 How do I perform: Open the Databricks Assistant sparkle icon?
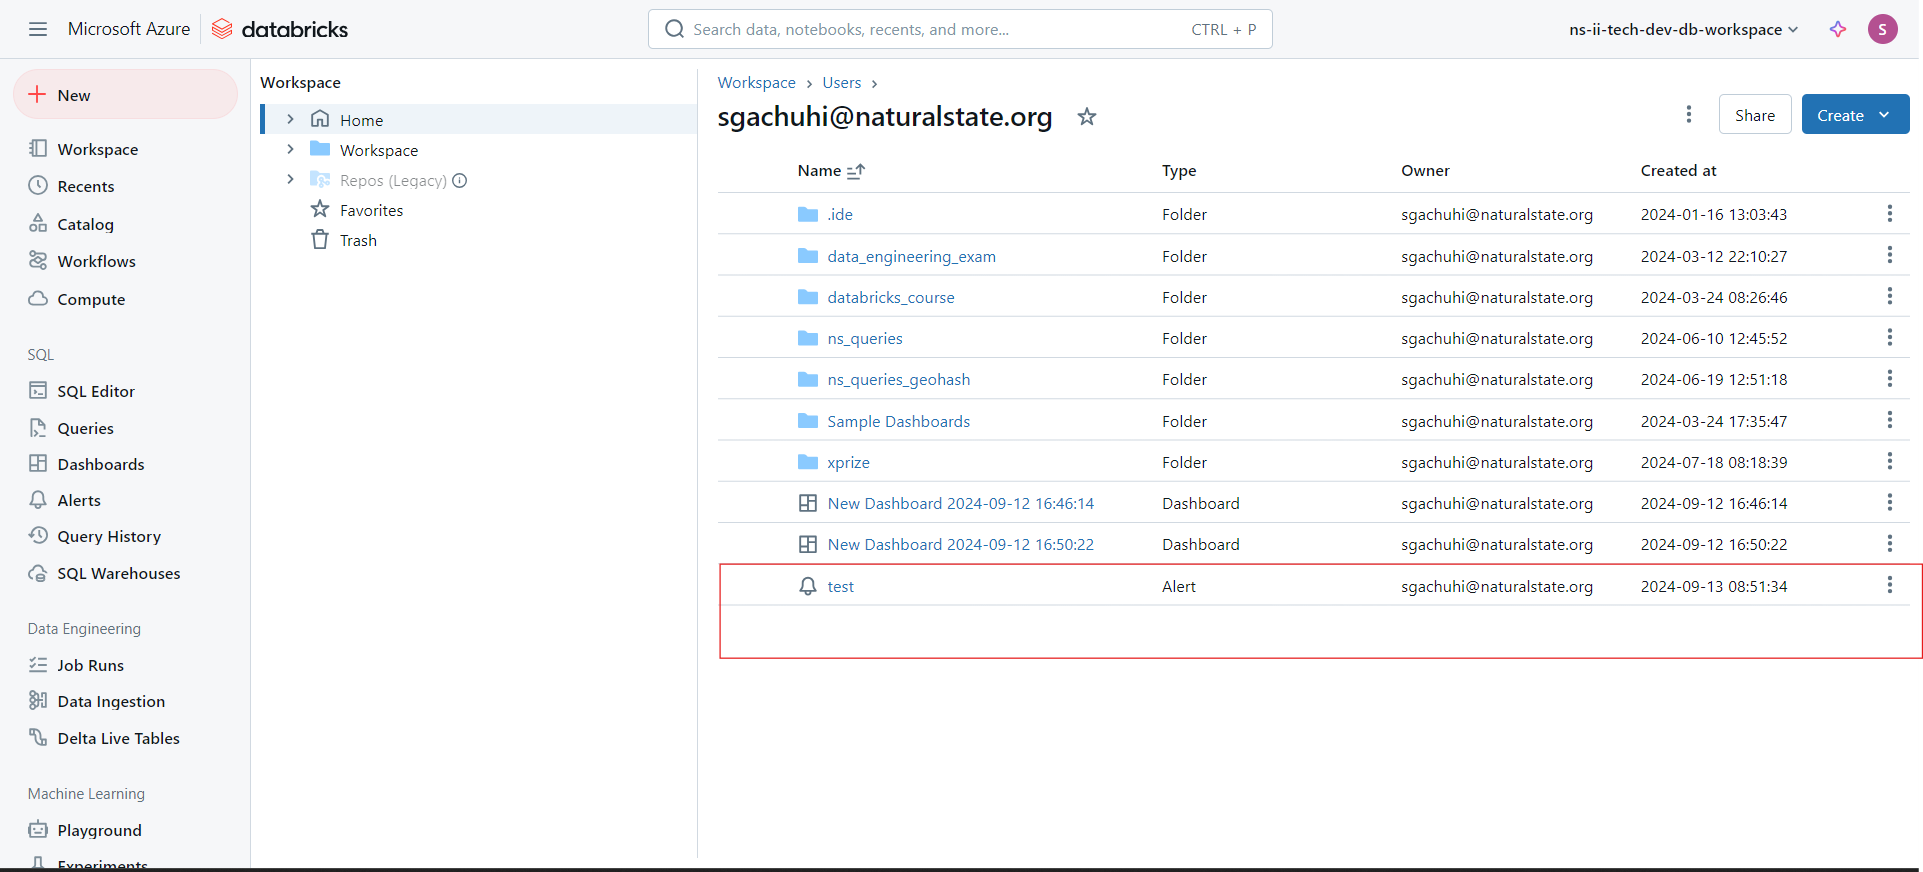pyautogui.click(x=1838, y=29)
